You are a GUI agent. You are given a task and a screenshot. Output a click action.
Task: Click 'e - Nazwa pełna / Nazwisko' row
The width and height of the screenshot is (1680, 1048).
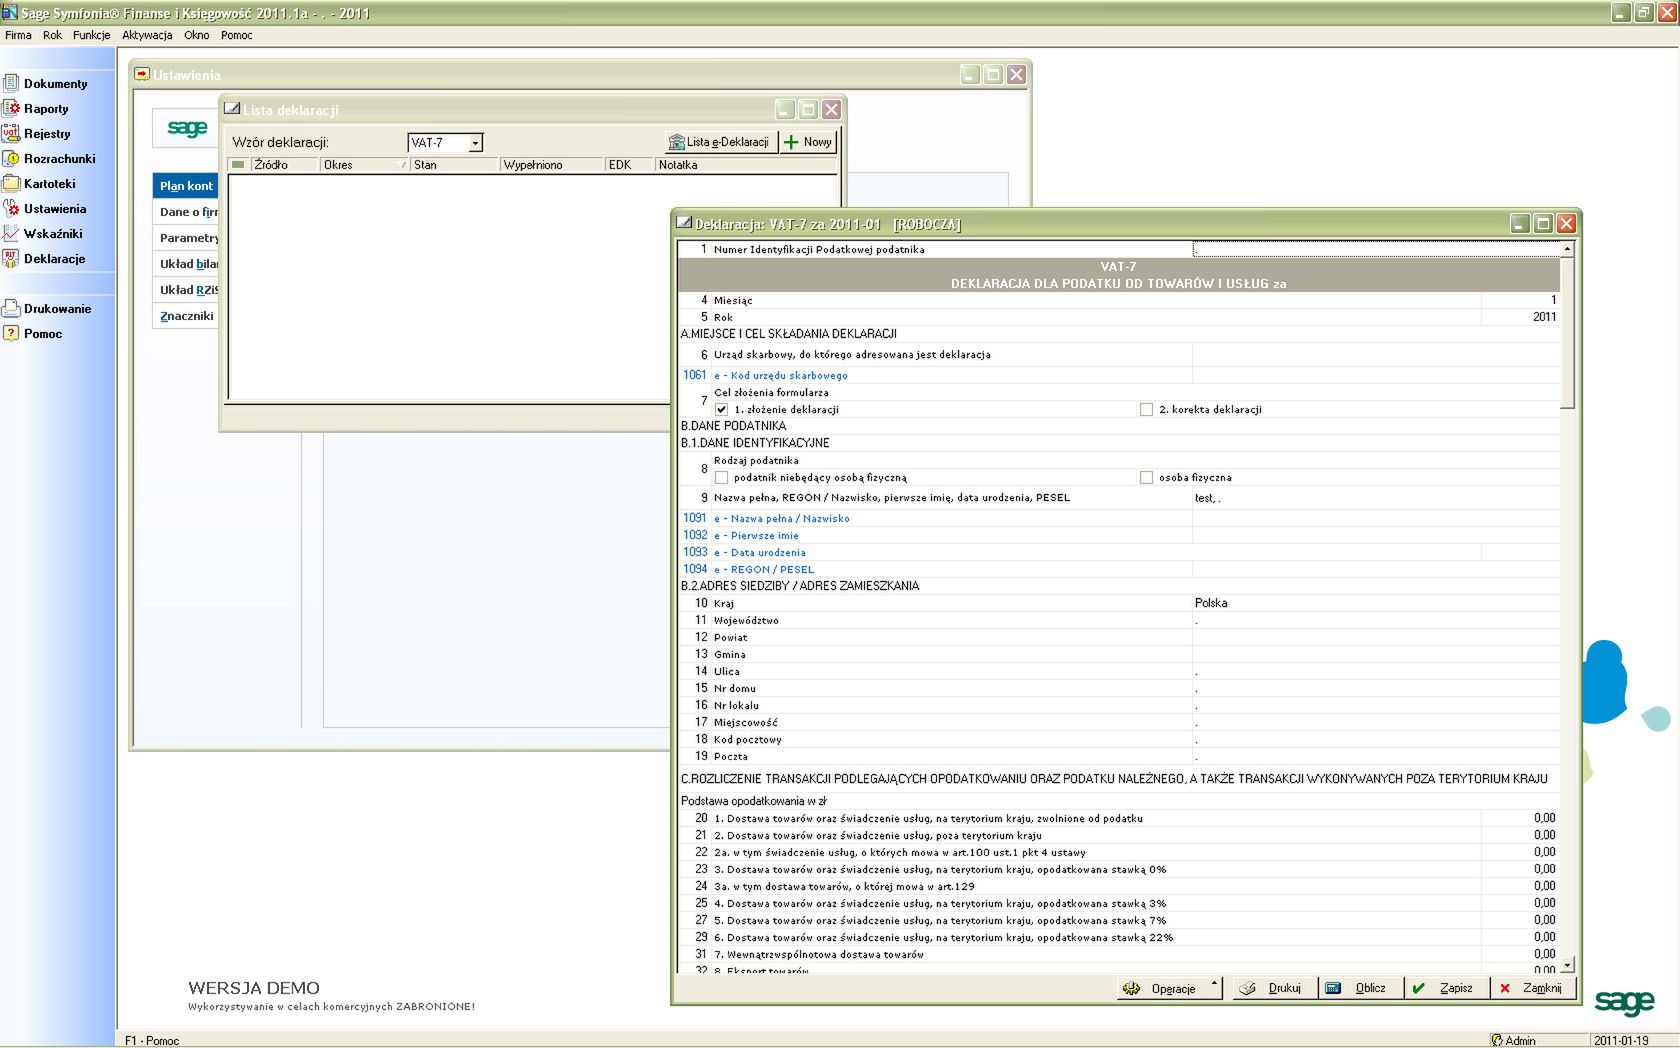point(1118,518)
